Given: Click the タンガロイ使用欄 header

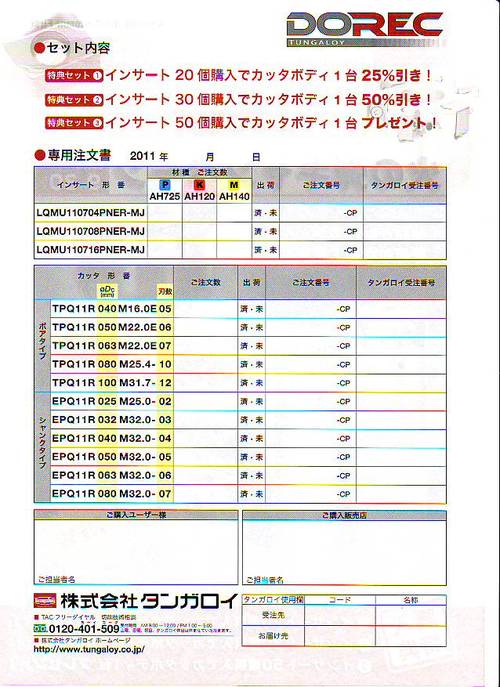Looking at the screenshot, I should [x=273, y=599].
